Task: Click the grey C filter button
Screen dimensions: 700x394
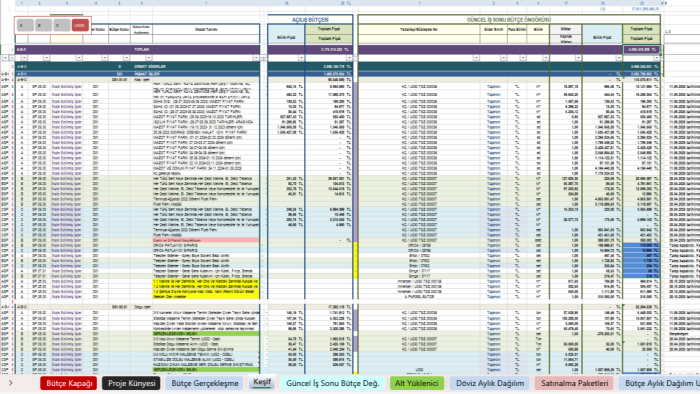Action: pyautogui.click(x=62, y=25)
